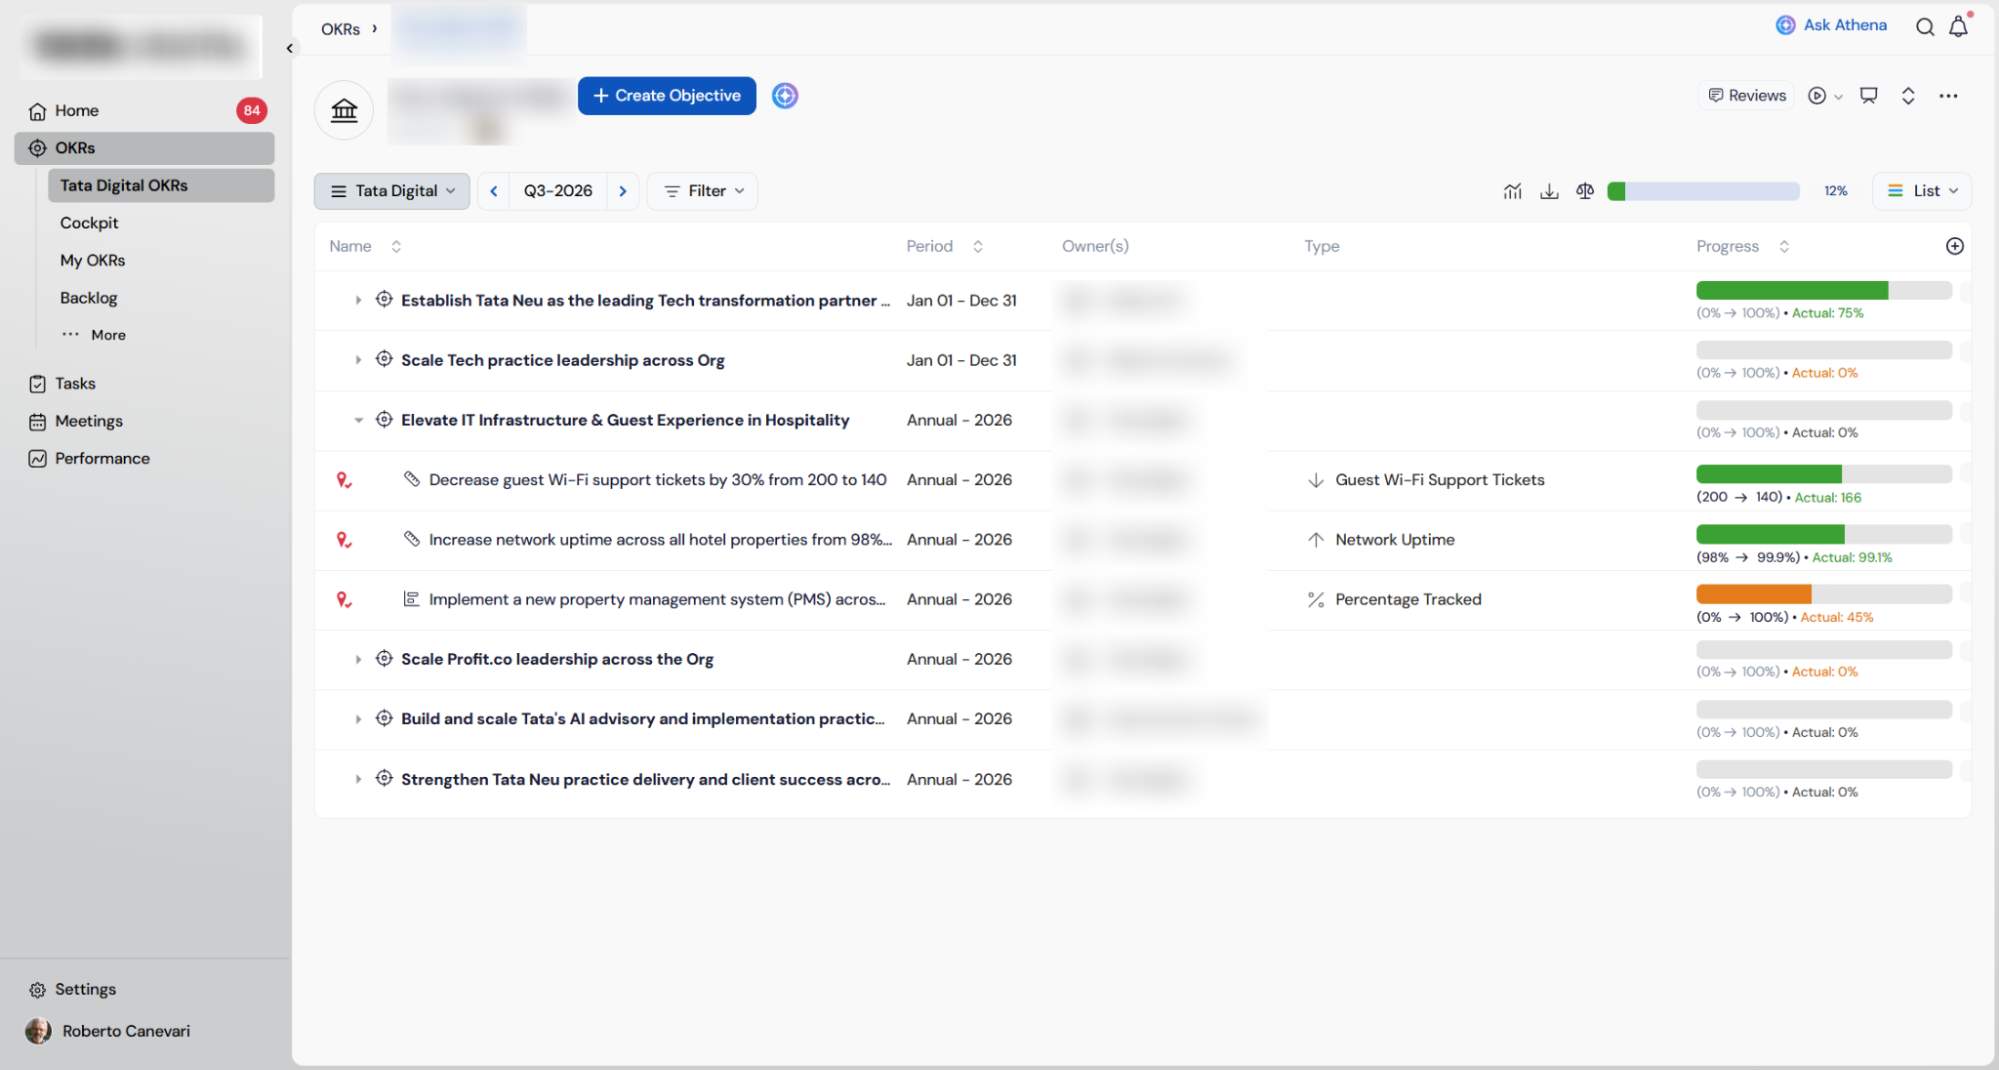This screenshot has width=1999, height=1070.
Task: Click the key result tag icon for Wi-Fi tickets
Action: point(411,479)
